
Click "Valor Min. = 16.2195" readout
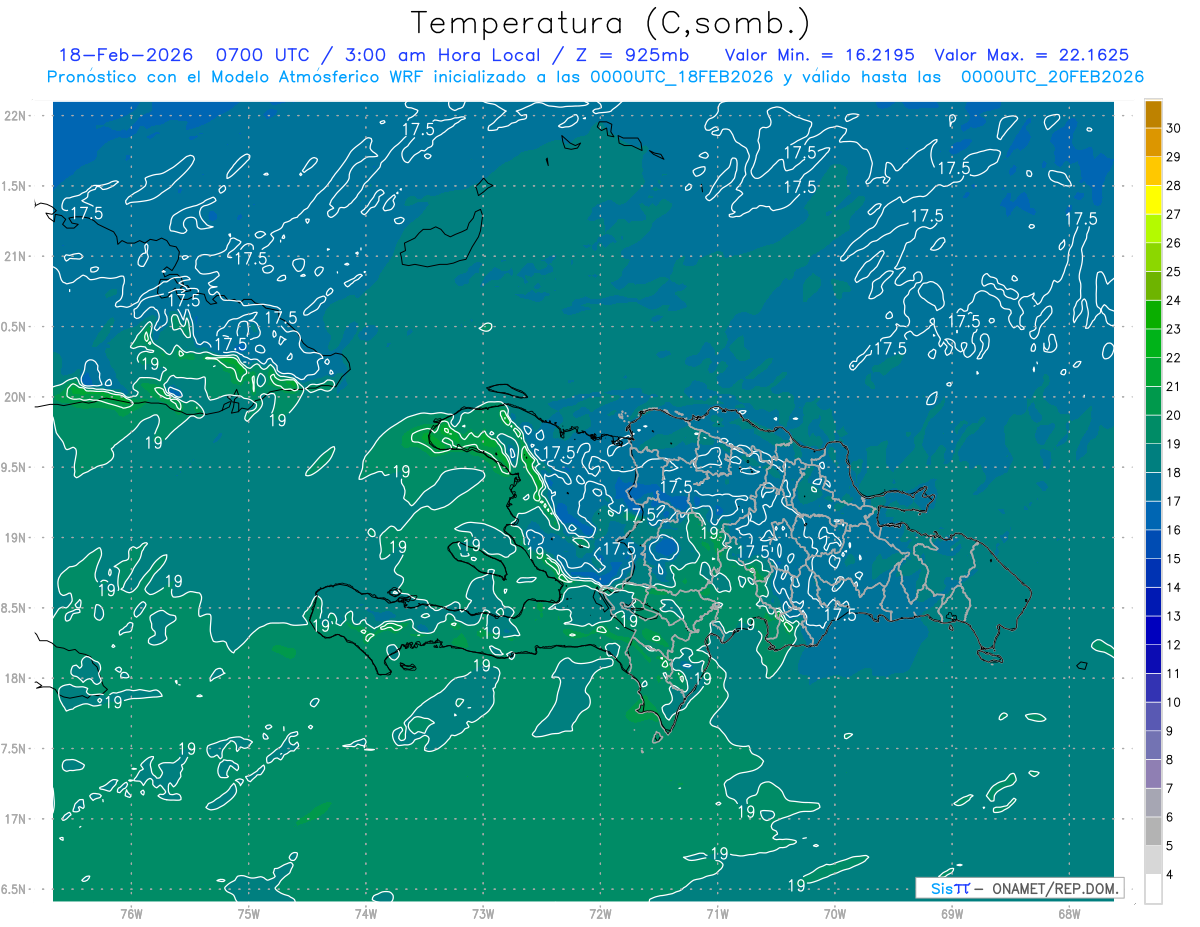(x=819, y=56)
